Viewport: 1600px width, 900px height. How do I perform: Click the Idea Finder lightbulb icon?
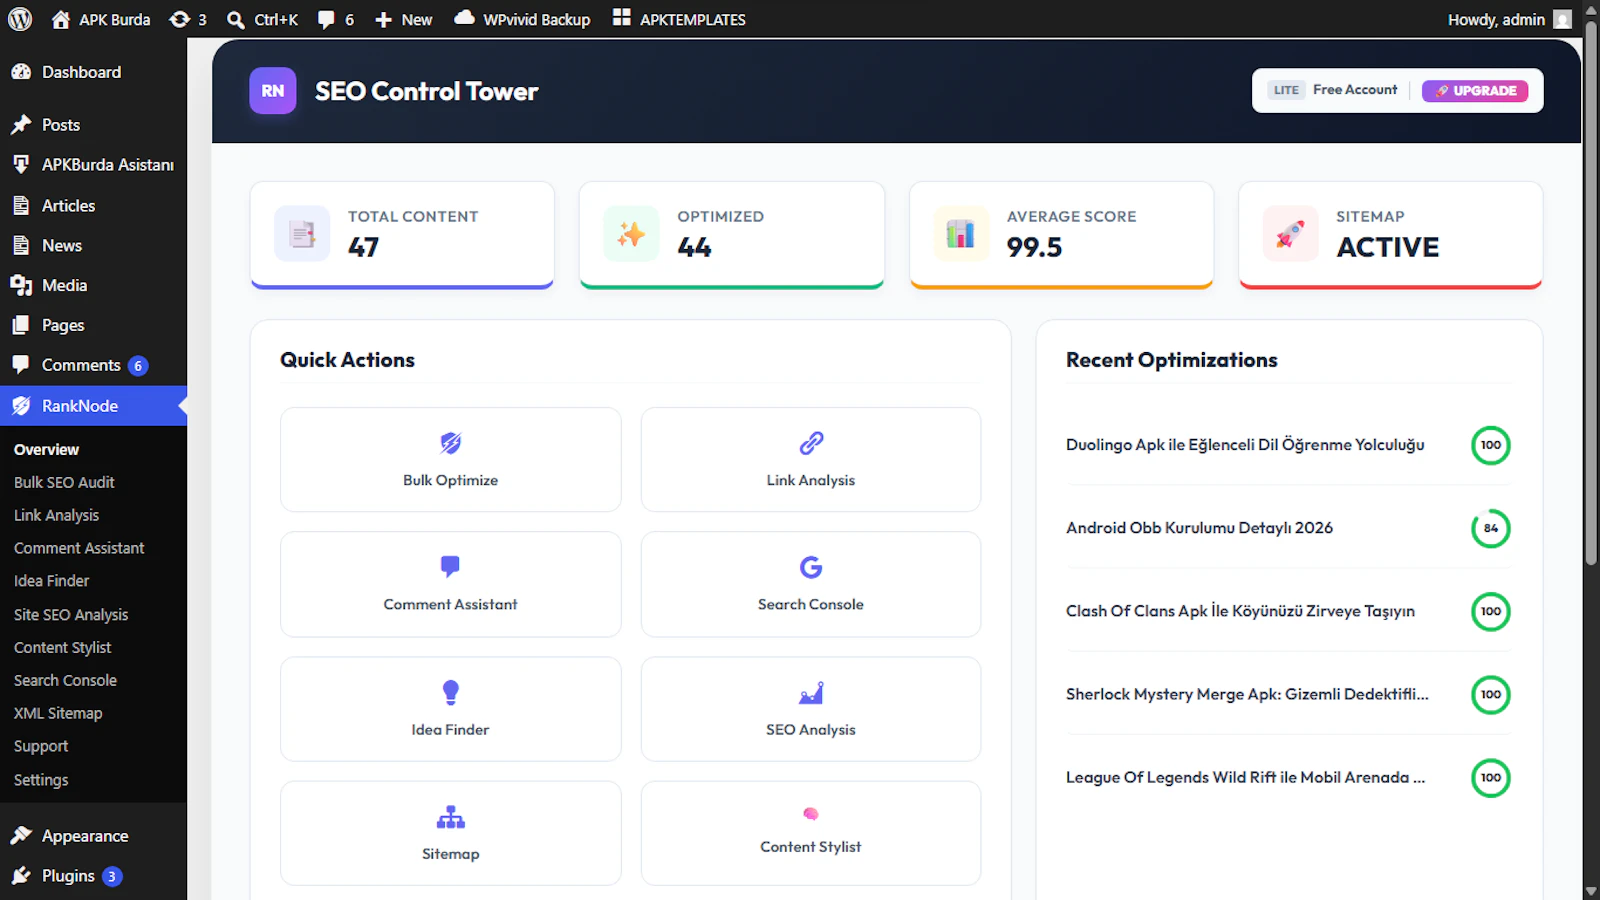pyautogui.click(x=451, y=692)
